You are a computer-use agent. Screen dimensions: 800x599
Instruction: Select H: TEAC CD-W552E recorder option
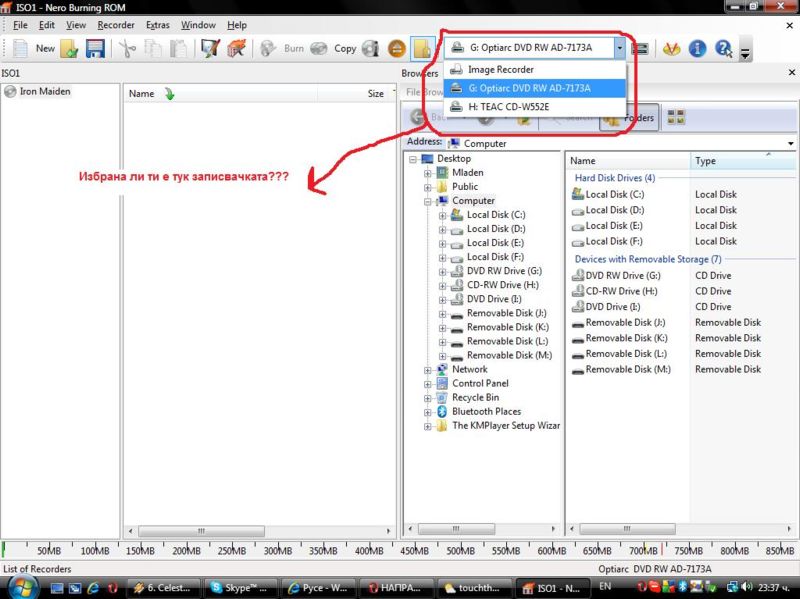pos(535,107)
